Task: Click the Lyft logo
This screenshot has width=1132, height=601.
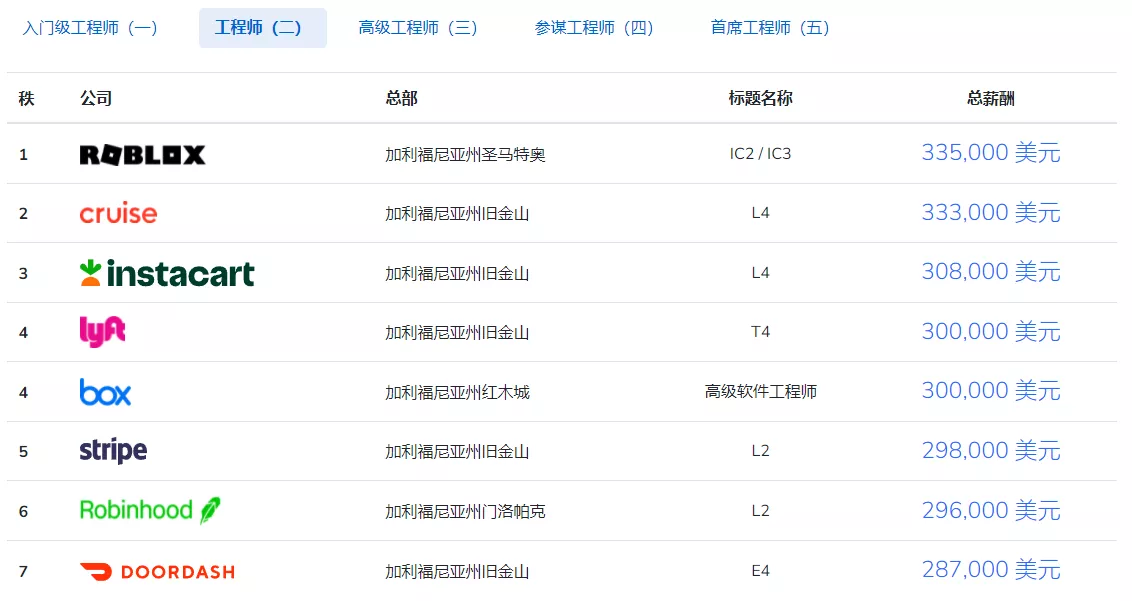Action: coord(103,332)
